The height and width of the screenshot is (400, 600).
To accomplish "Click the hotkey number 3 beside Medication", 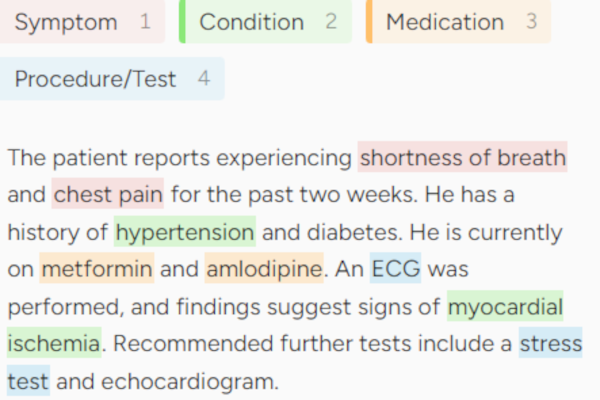I will point(531,22).
